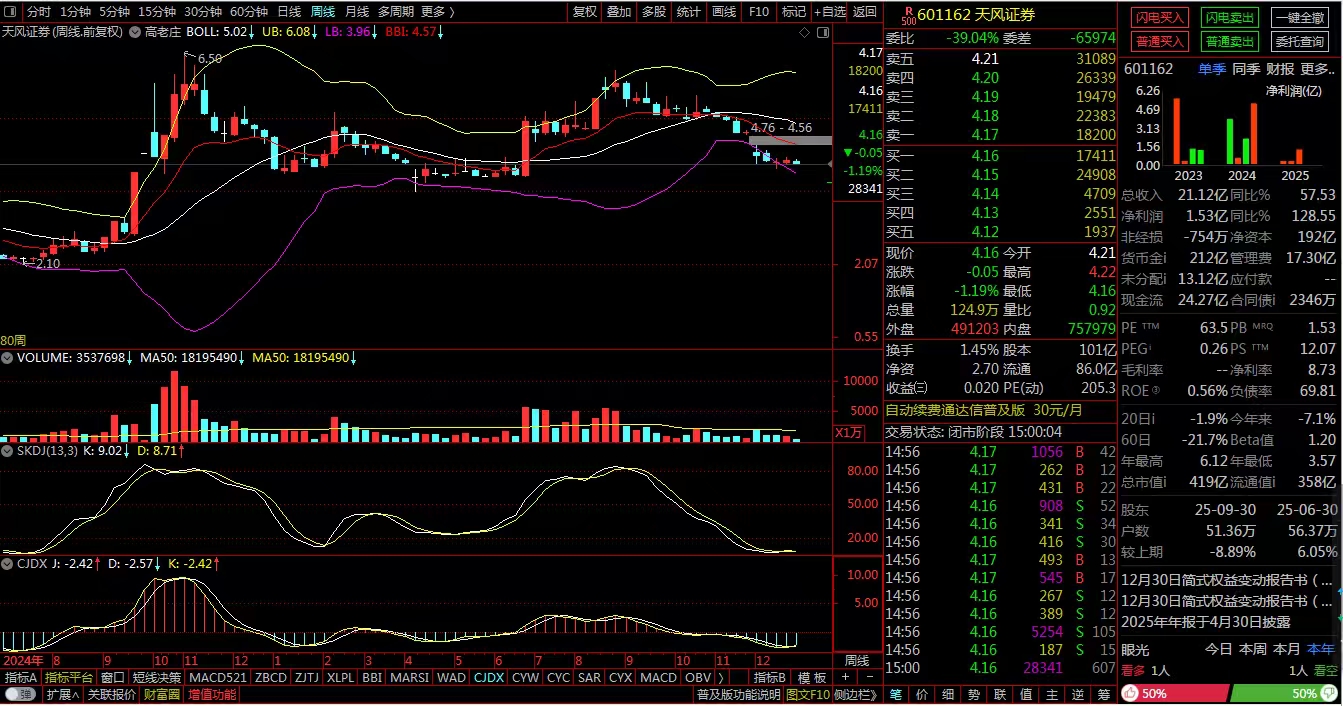Select the 60分钟 period

point(249,12)
